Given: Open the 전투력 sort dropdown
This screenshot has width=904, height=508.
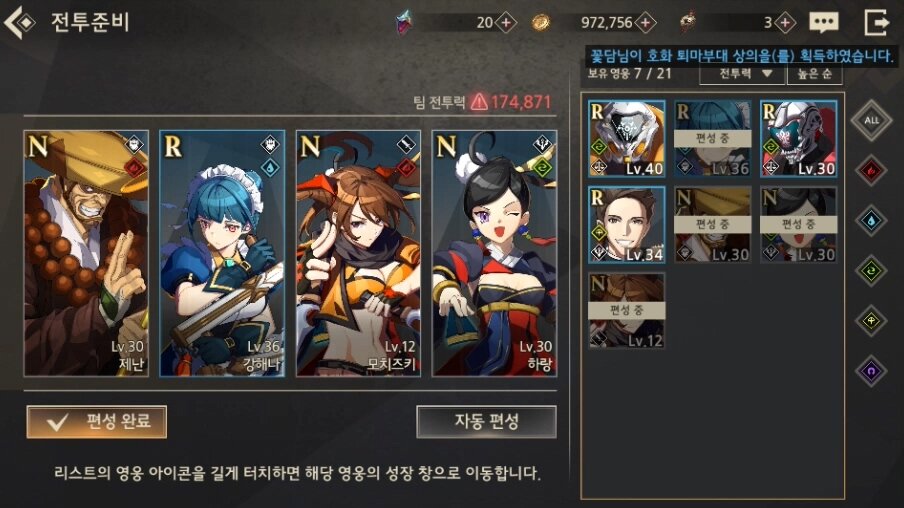Looking at the screenshot, I should (743, 74).
